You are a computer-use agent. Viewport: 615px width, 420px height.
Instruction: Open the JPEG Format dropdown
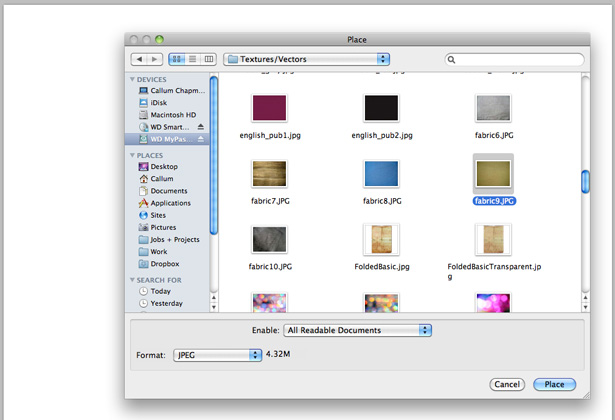point(217,355)
